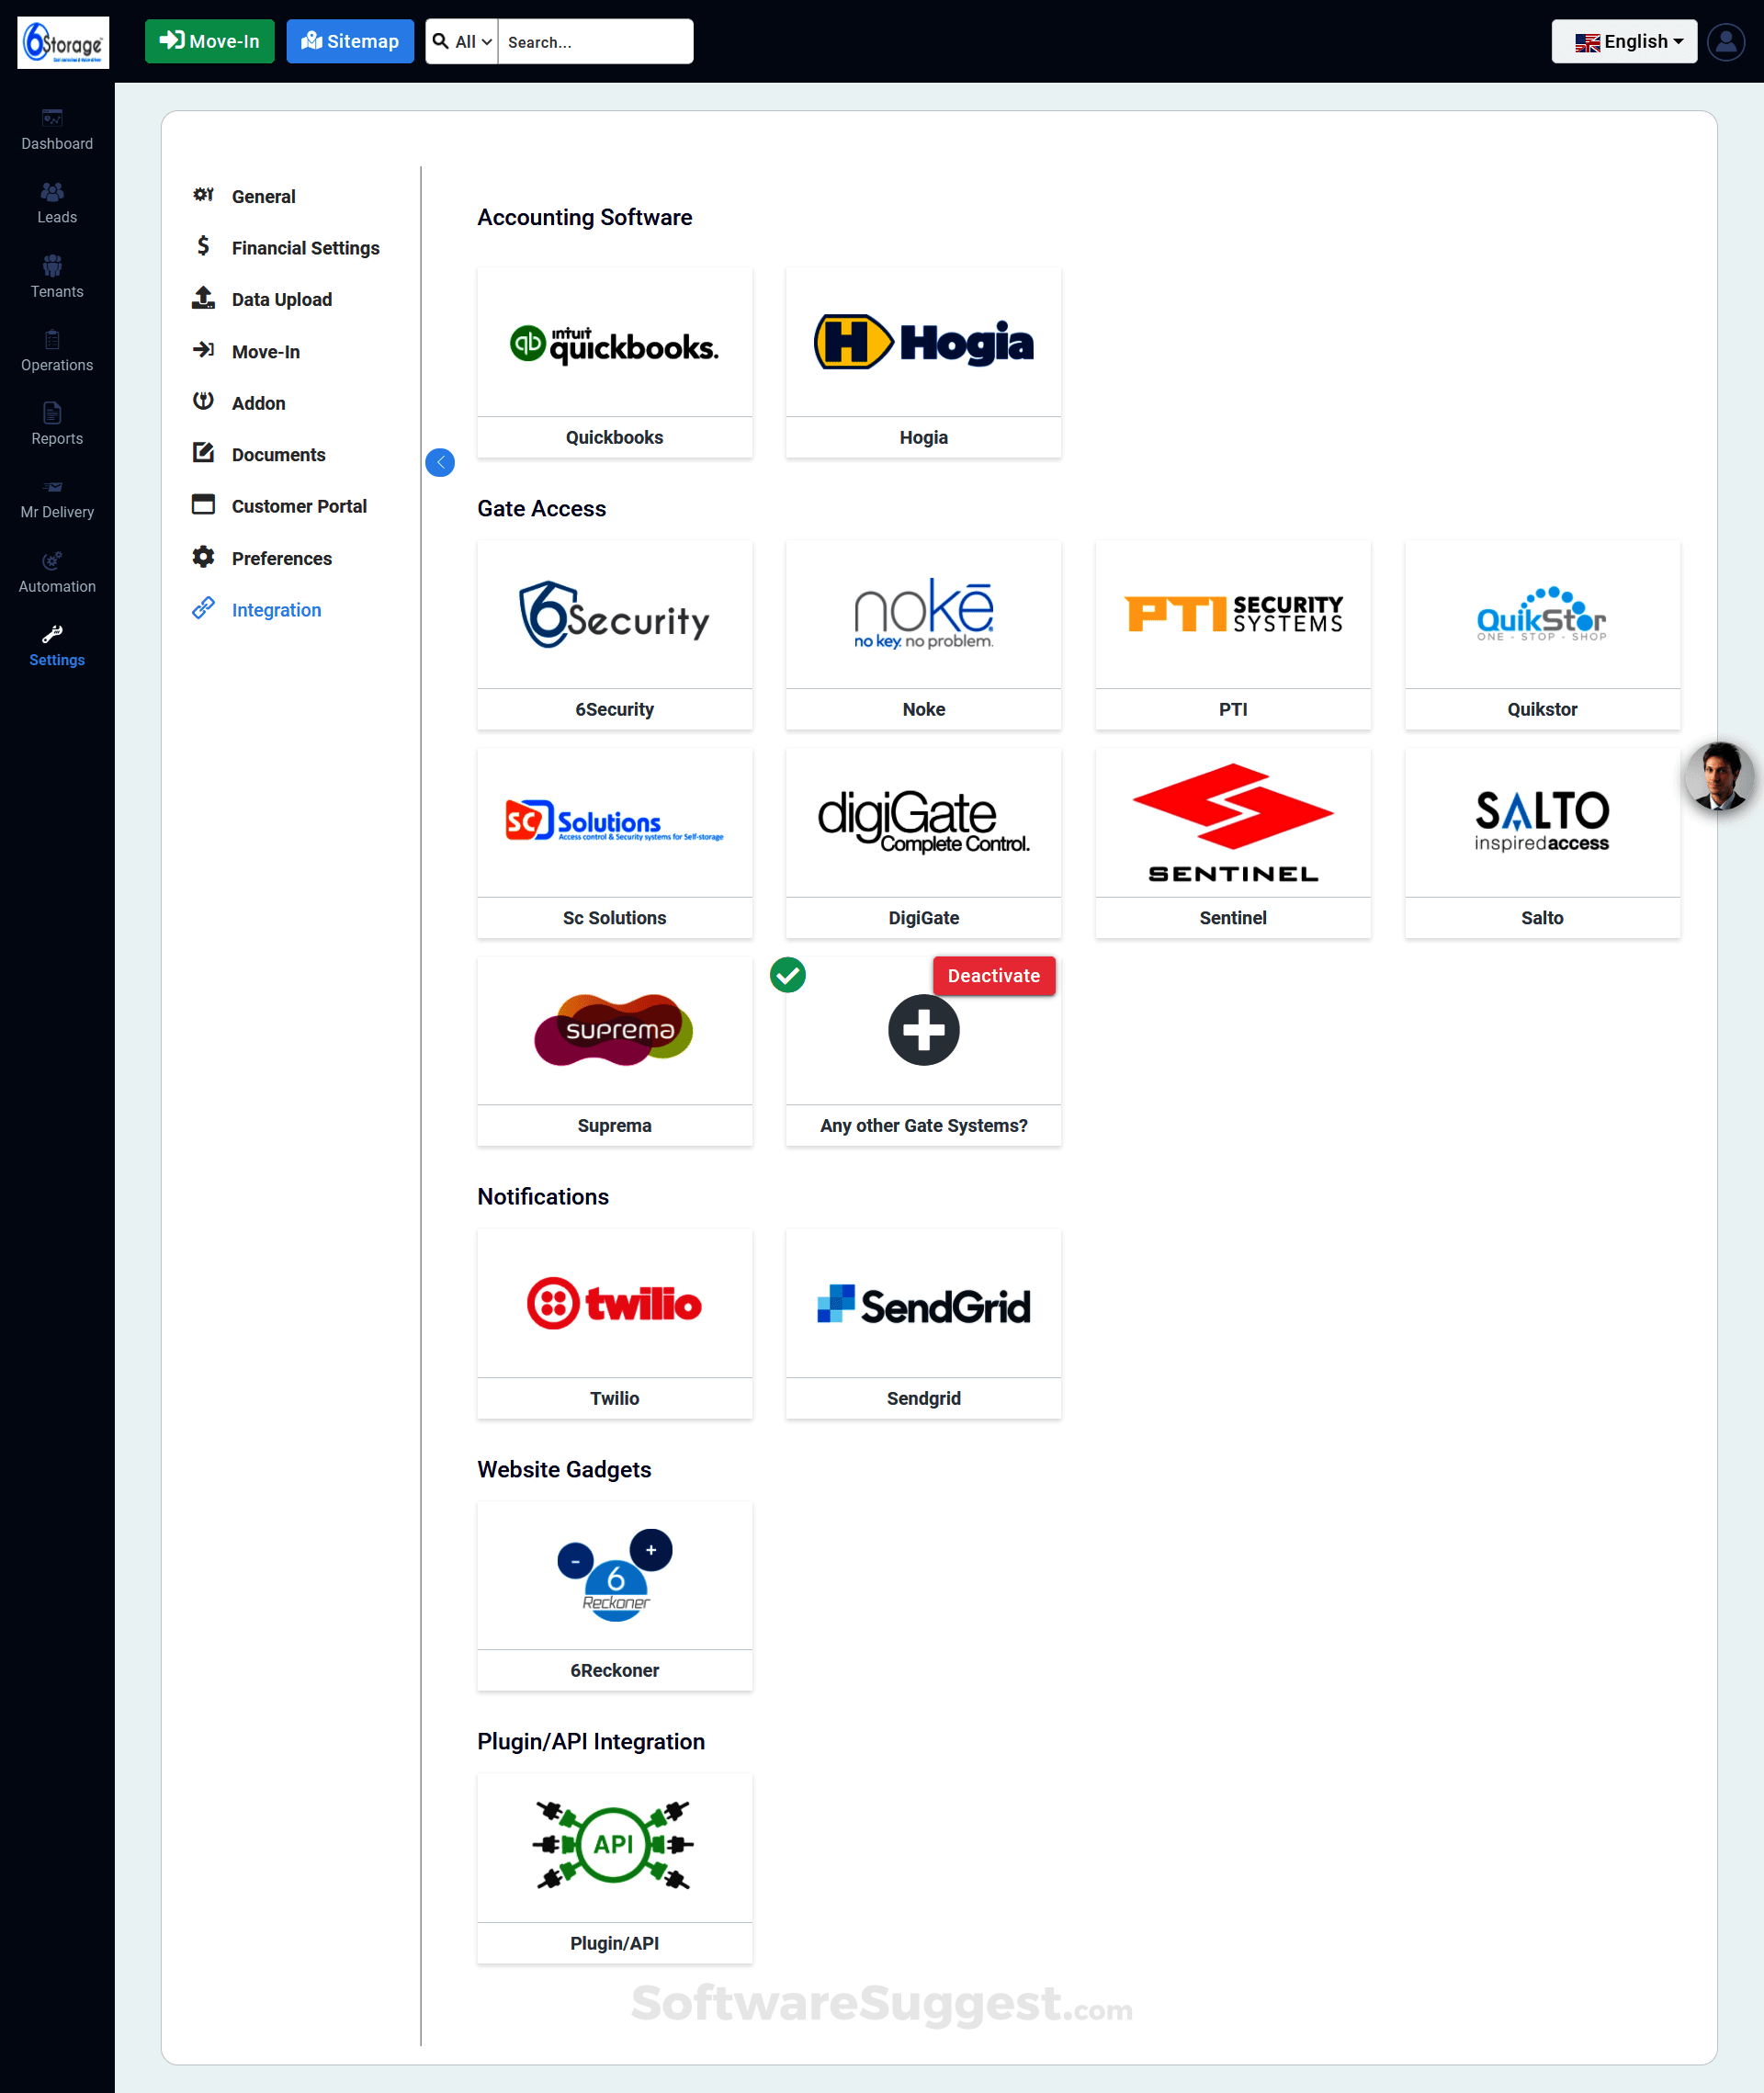The height and width of the screenshot is (2093, 1764).
Task: Open the Dashboard sidebar icon
Action: coord(52,118)
